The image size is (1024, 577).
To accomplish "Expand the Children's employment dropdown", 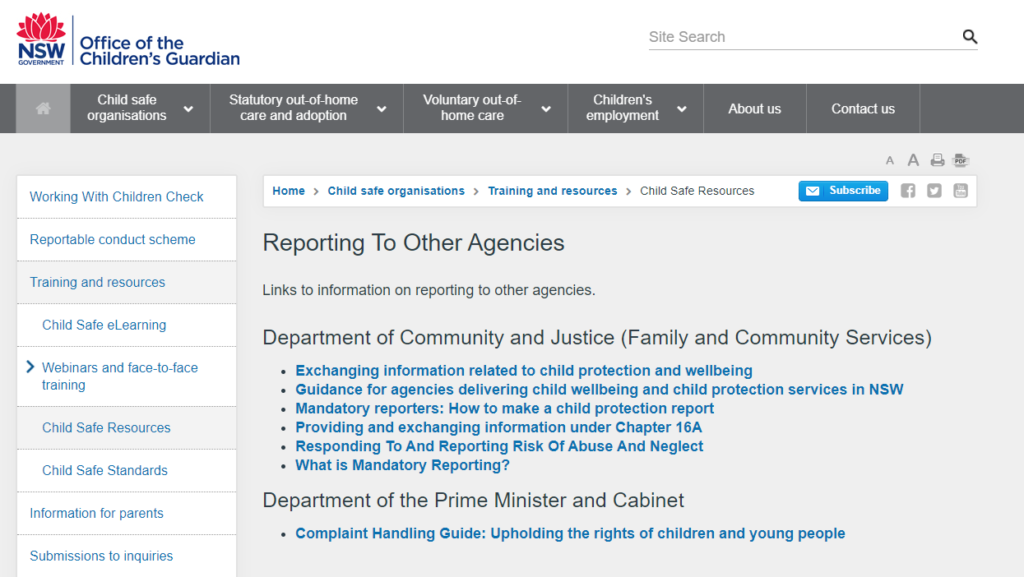I will tap(681, 108).
